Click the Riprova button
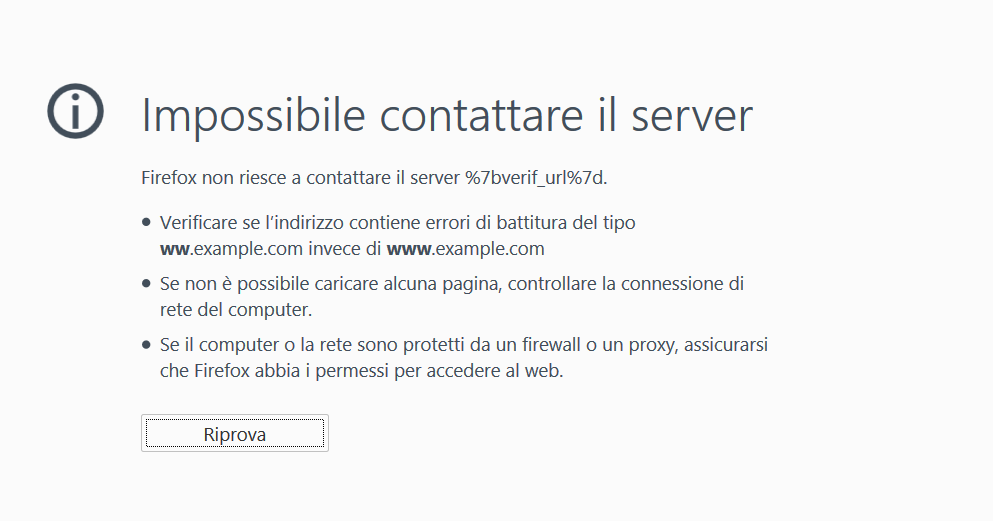Screen dimensions: 993x521 point(234,434)
